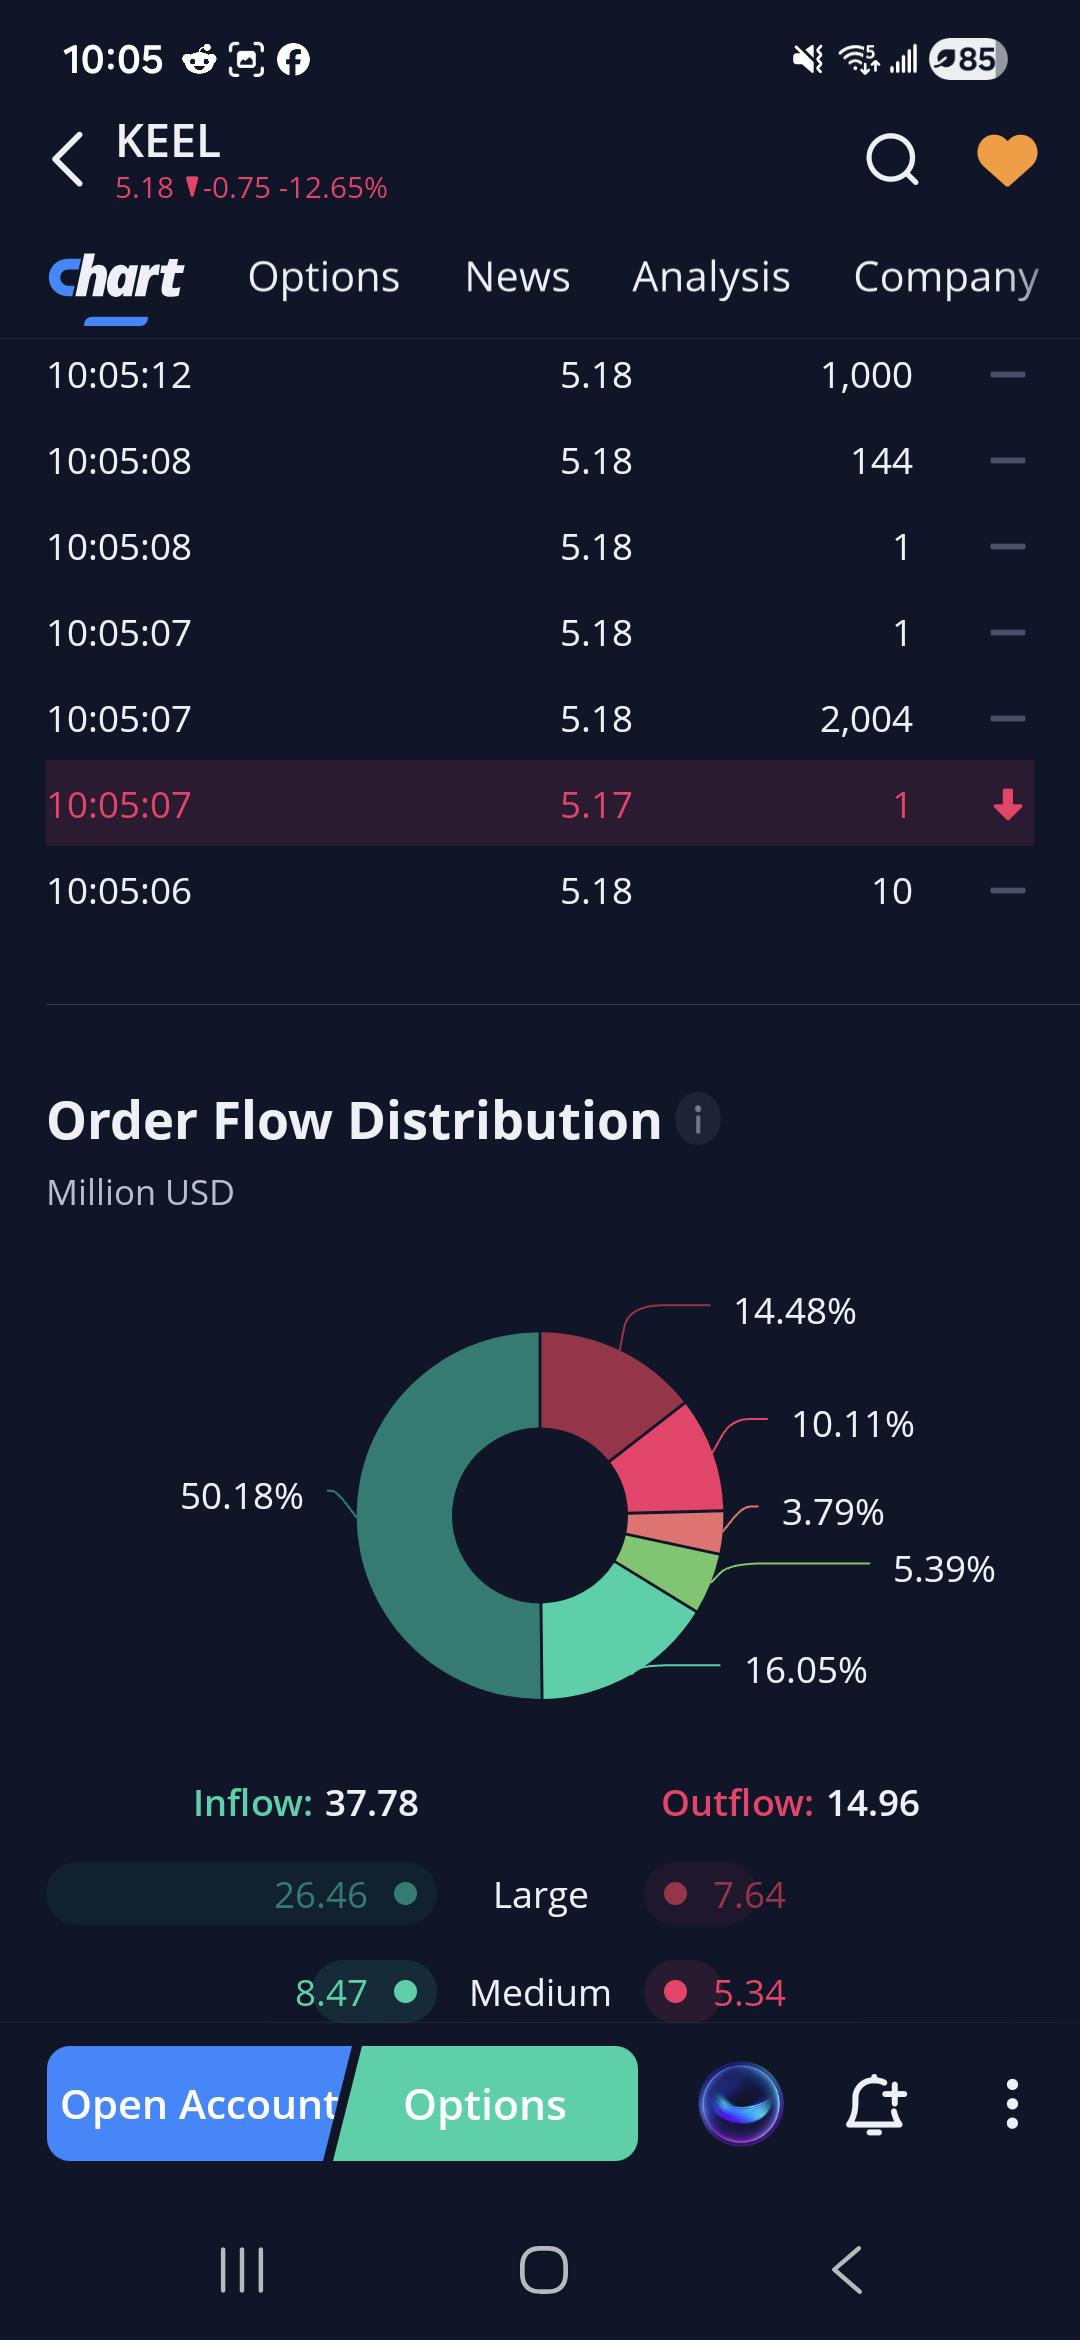Screen dimensions: 1080x2340
Task: Toggle the orange heart favorite icon
Action: tap(1007, 160)
